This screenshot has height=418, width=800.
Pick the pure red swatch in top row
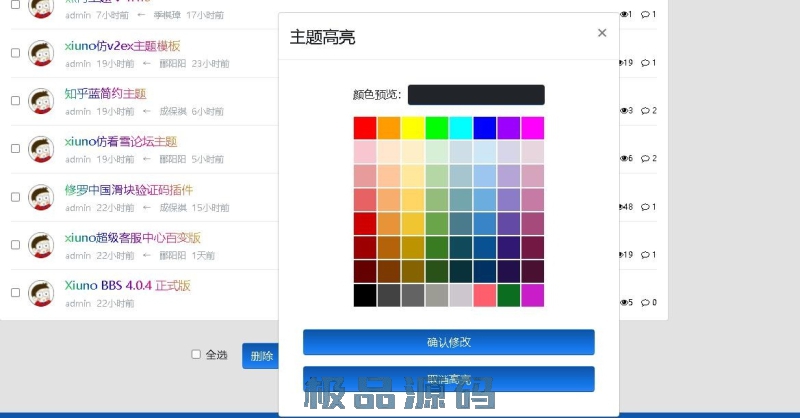365,128
